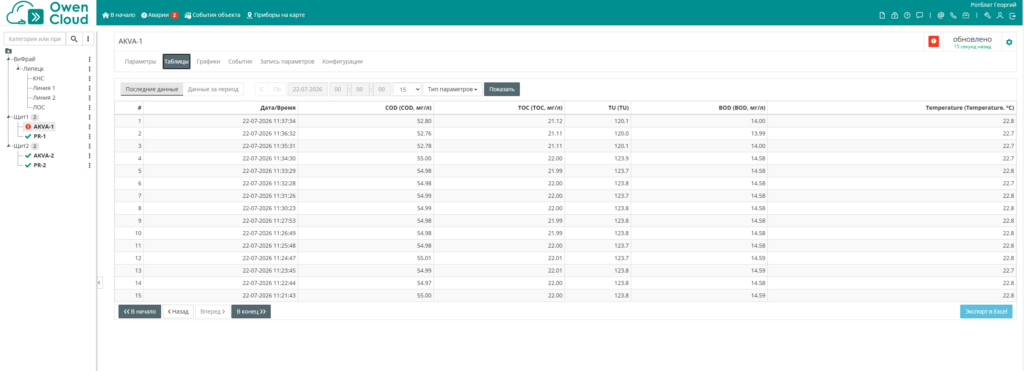The width and height of the screenshot is (1024, 371).
Task: Switch to 'Конфигурации' tab
Action: 342,61
